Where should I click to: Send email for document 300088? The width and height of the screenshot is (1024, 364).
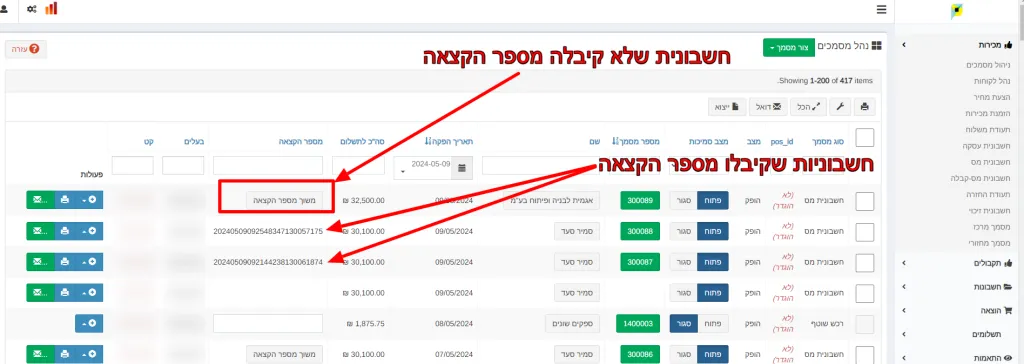[40, 231]
